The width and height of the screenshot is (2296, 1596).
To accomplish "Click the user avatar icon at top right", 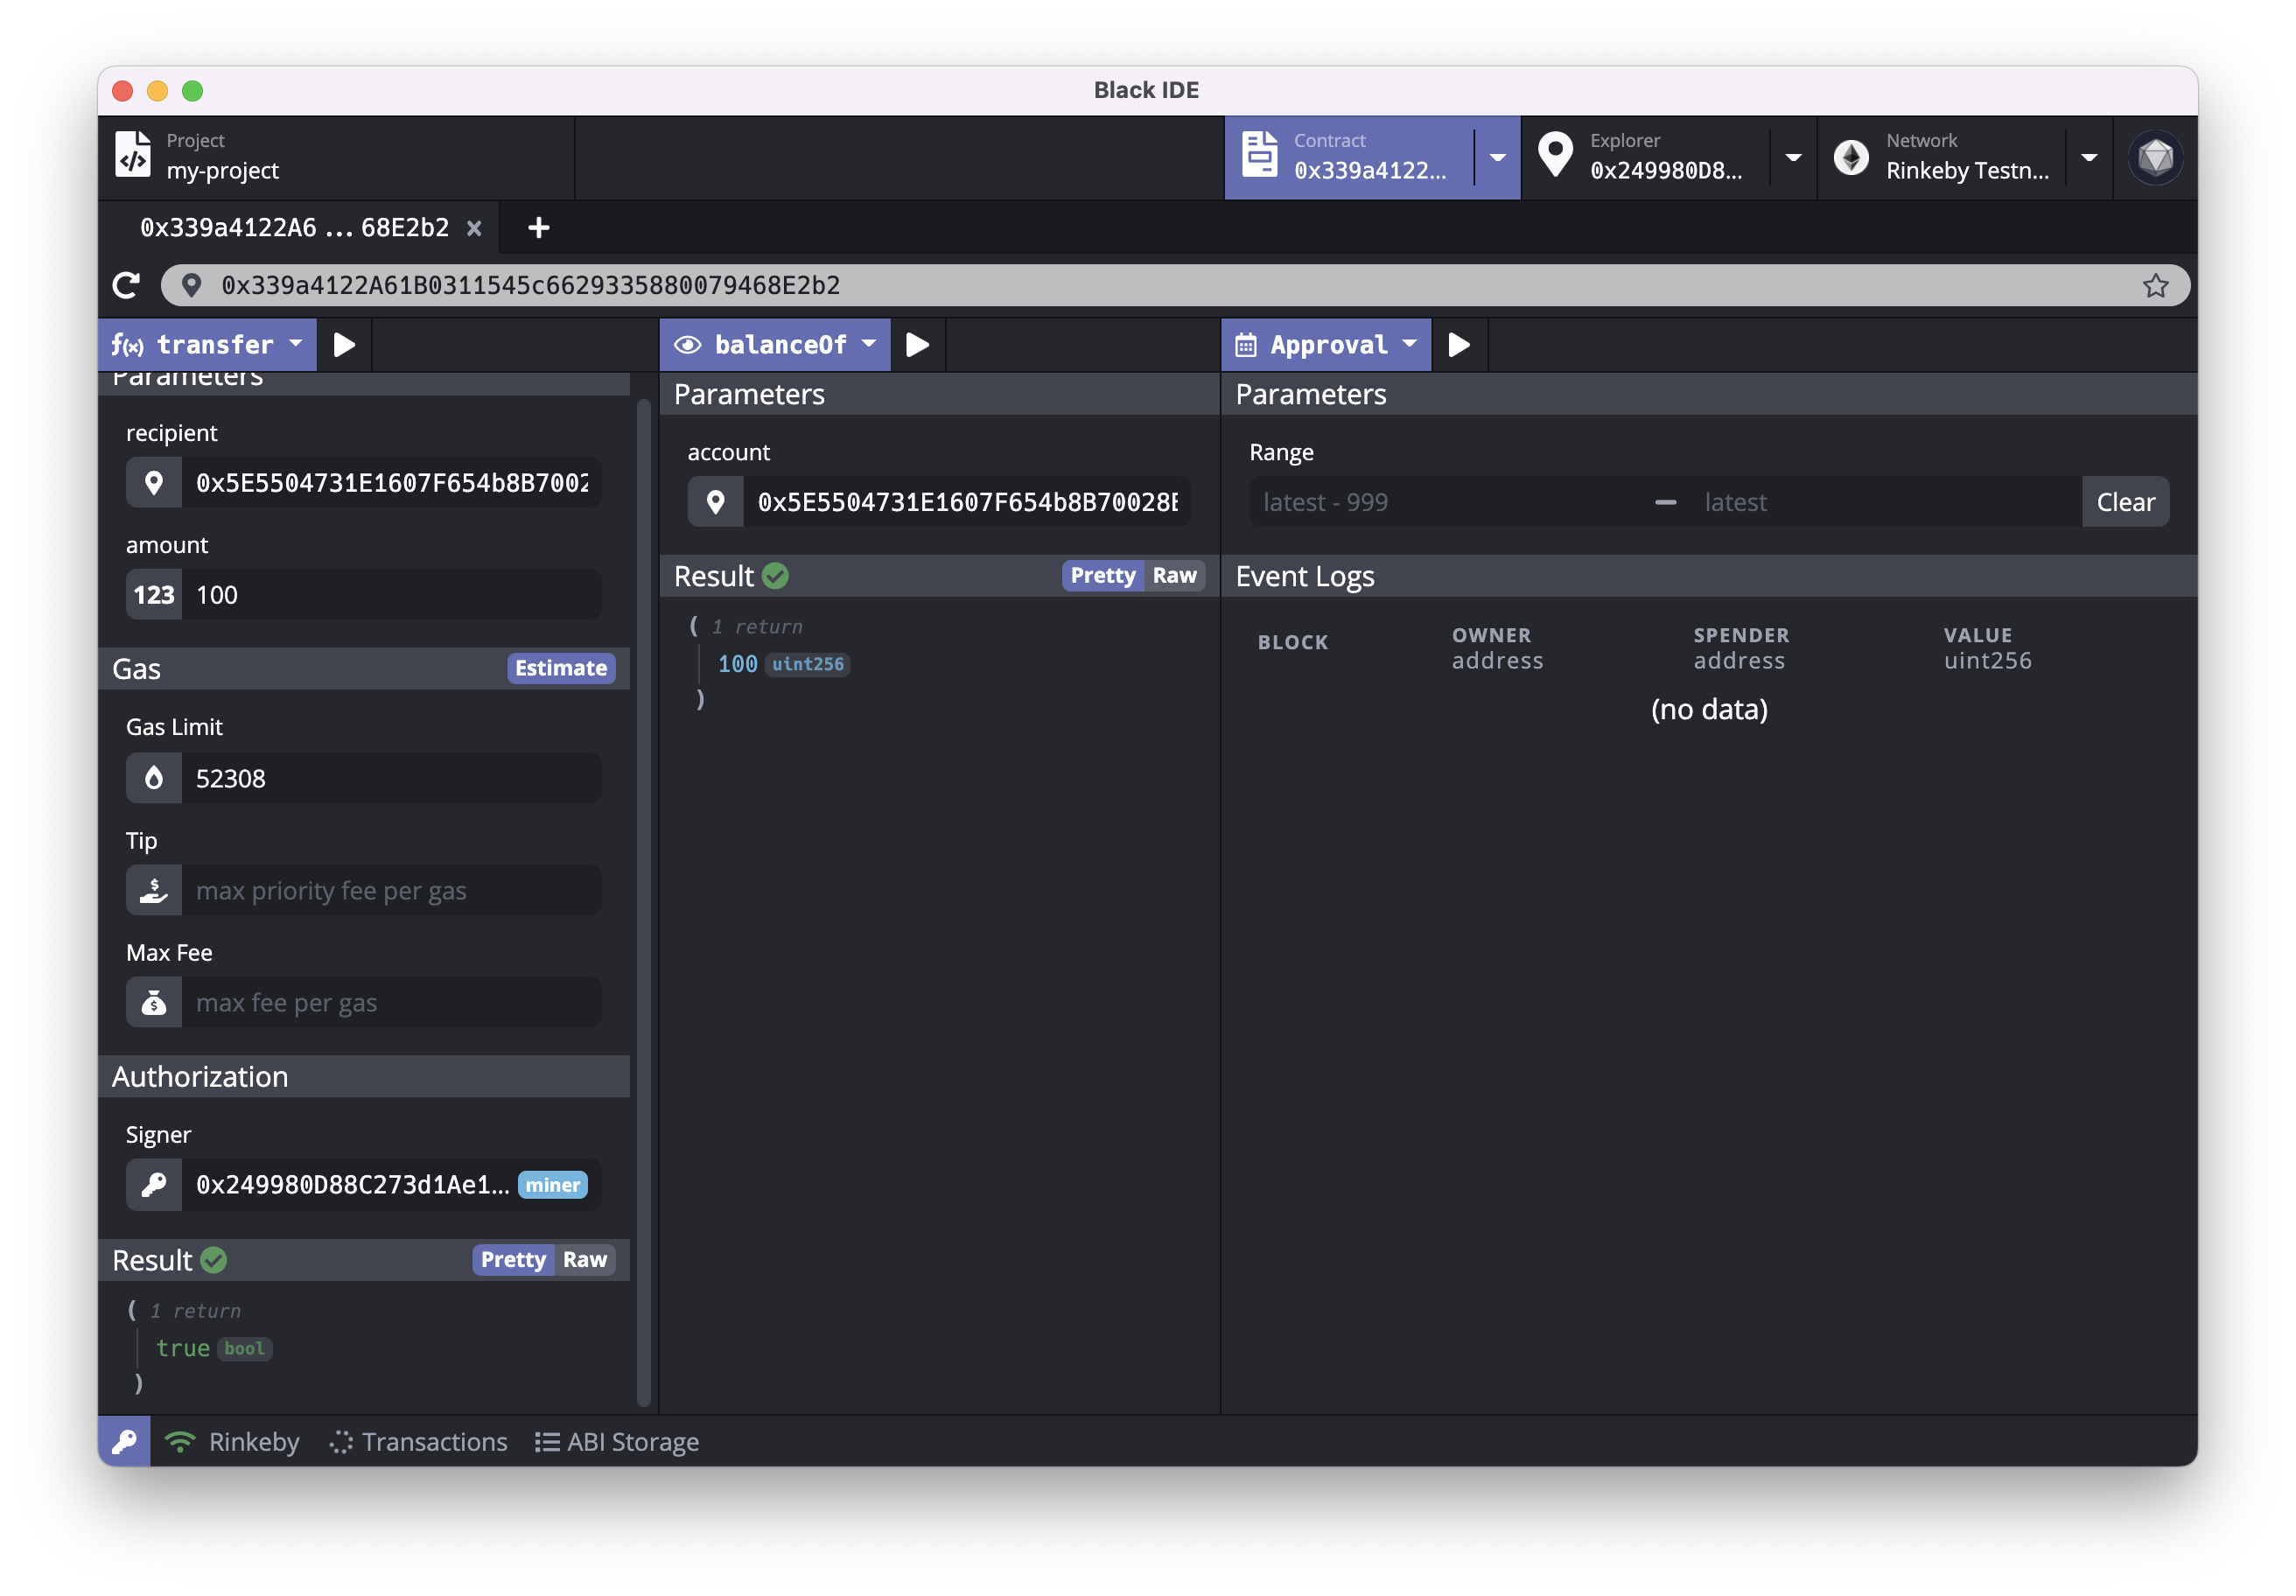I will point(2155,158).
